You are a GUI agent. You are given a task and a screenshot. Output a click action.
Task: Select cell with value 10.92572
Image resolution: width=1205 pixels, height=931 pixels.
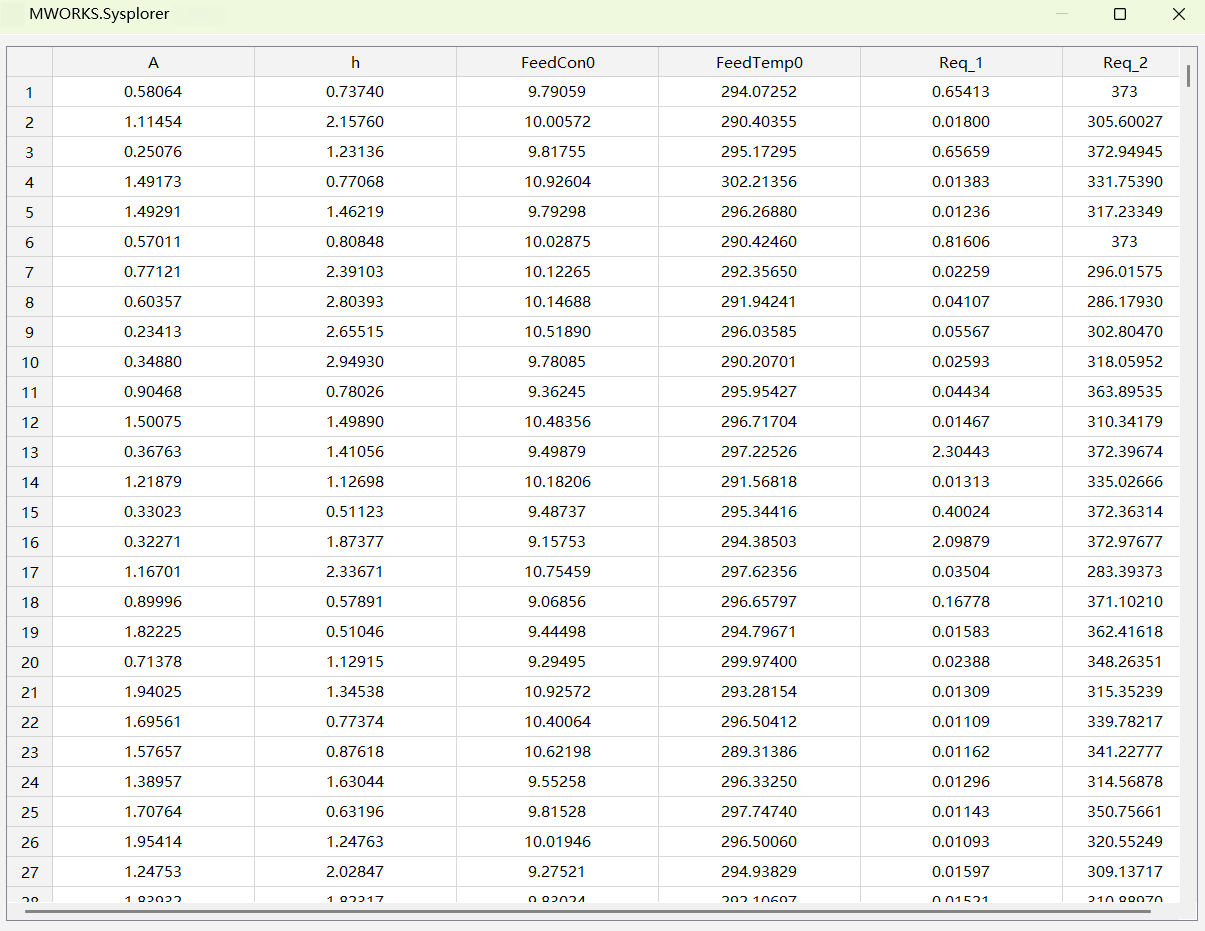pos(557,692)
